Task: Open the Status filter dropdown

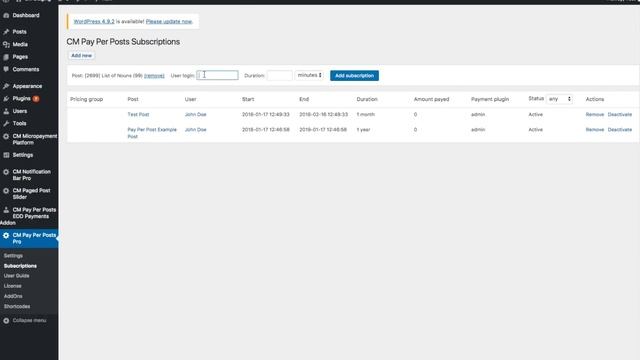Action: pyautogui.click(x=560, y=99)
